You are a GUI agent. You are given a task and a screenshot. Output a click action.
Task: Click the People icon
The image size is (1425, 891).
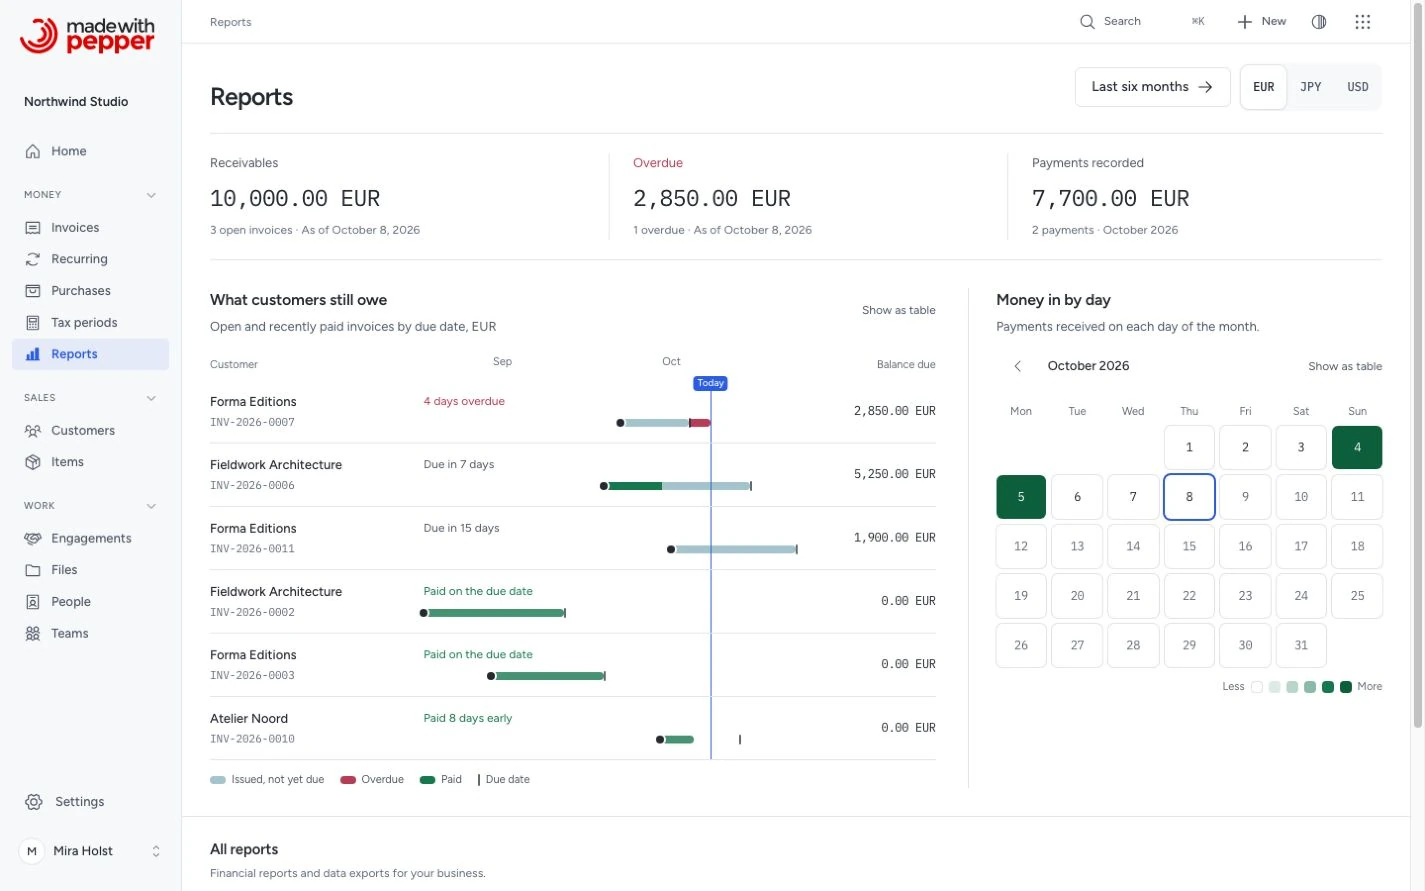(x=33, y=602)
